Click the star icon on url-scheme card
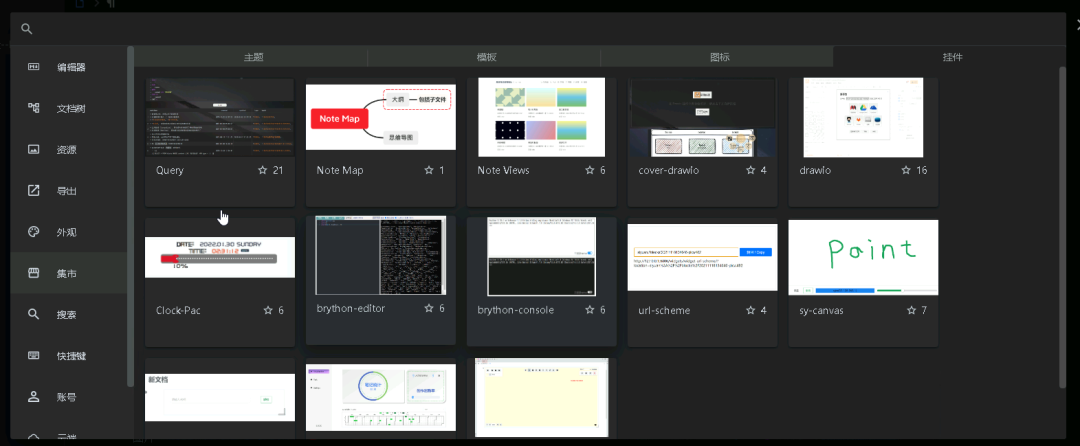This screenshot has width=1080, height=446. (x=751, y=310)
